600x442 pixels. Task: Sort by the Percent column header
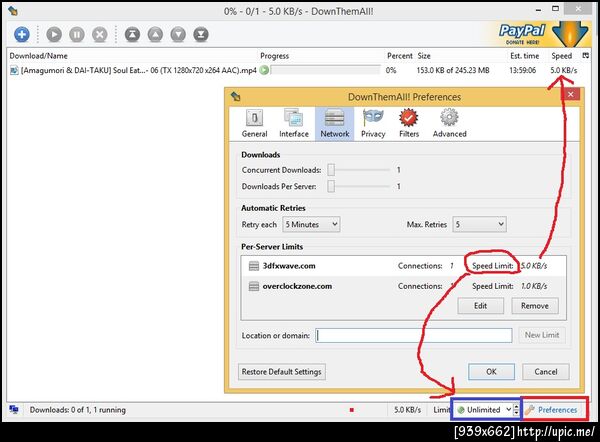click(x=400, y=56)
